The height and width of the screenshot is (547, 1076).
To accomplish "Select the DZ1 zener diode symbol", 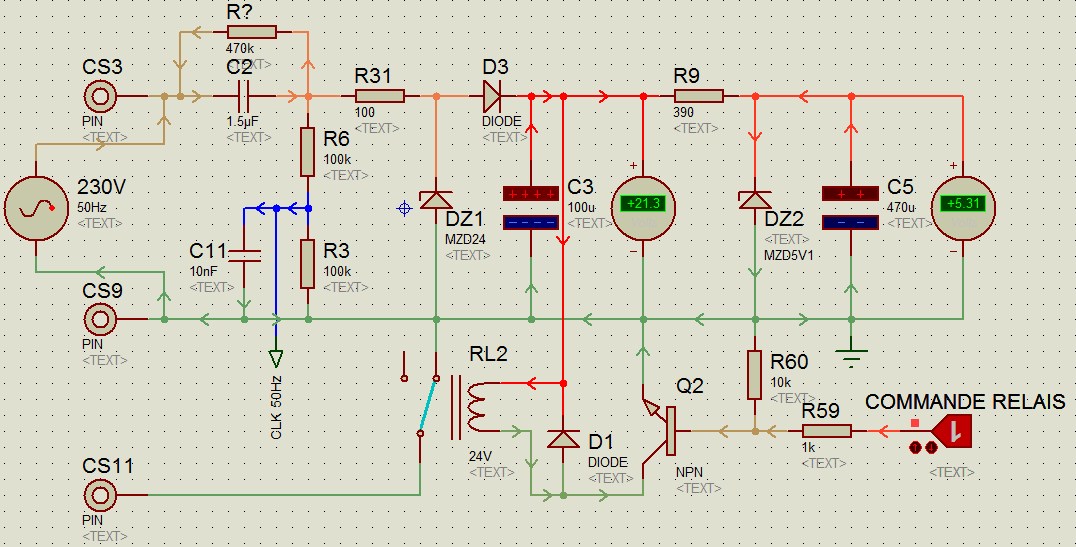I will pyautogui.click(x=436, y=200).
